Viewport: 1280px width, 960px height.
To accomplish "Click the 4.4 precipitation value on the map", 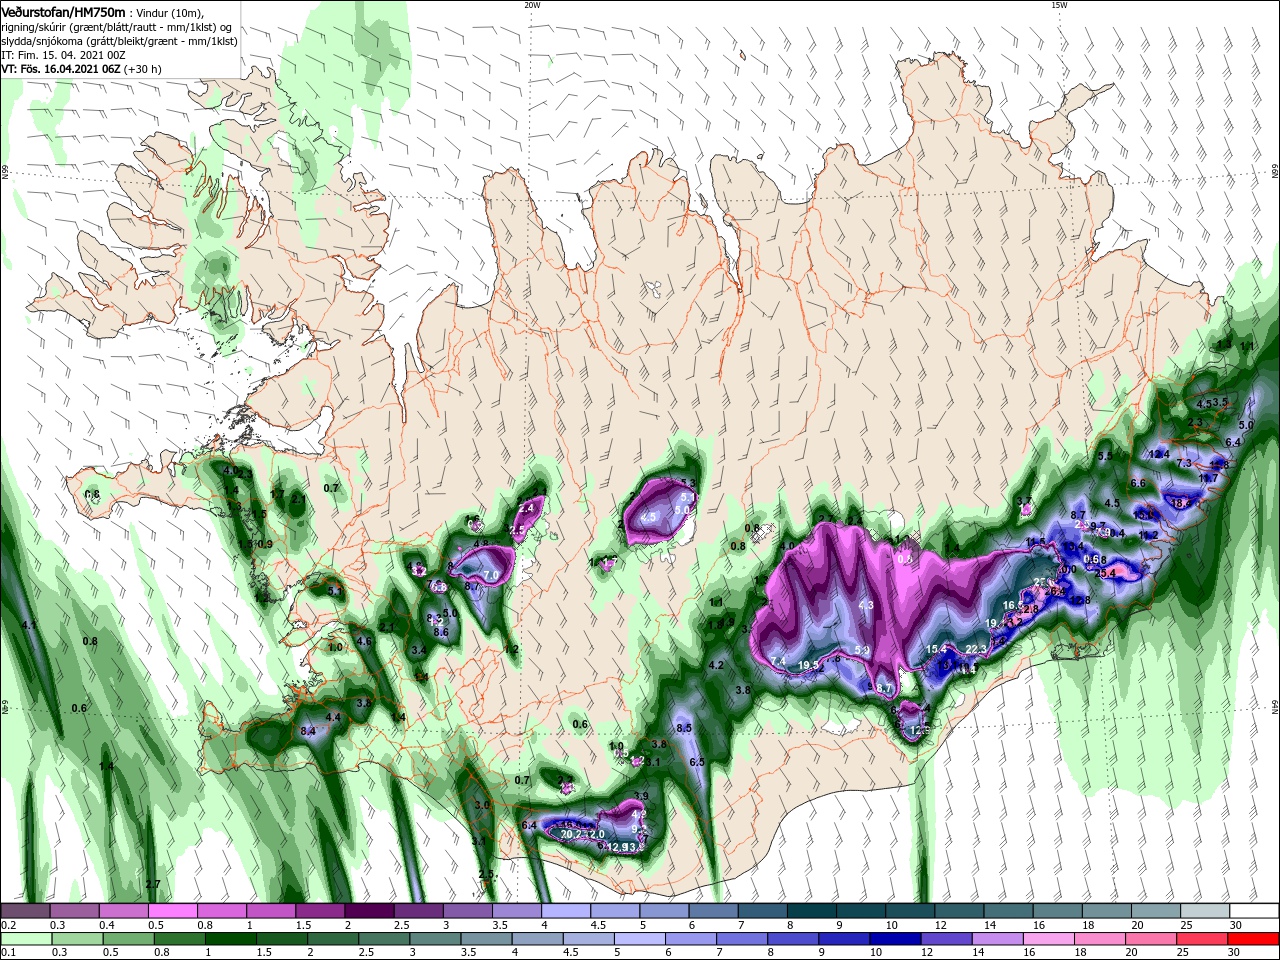I will point(333,717).
